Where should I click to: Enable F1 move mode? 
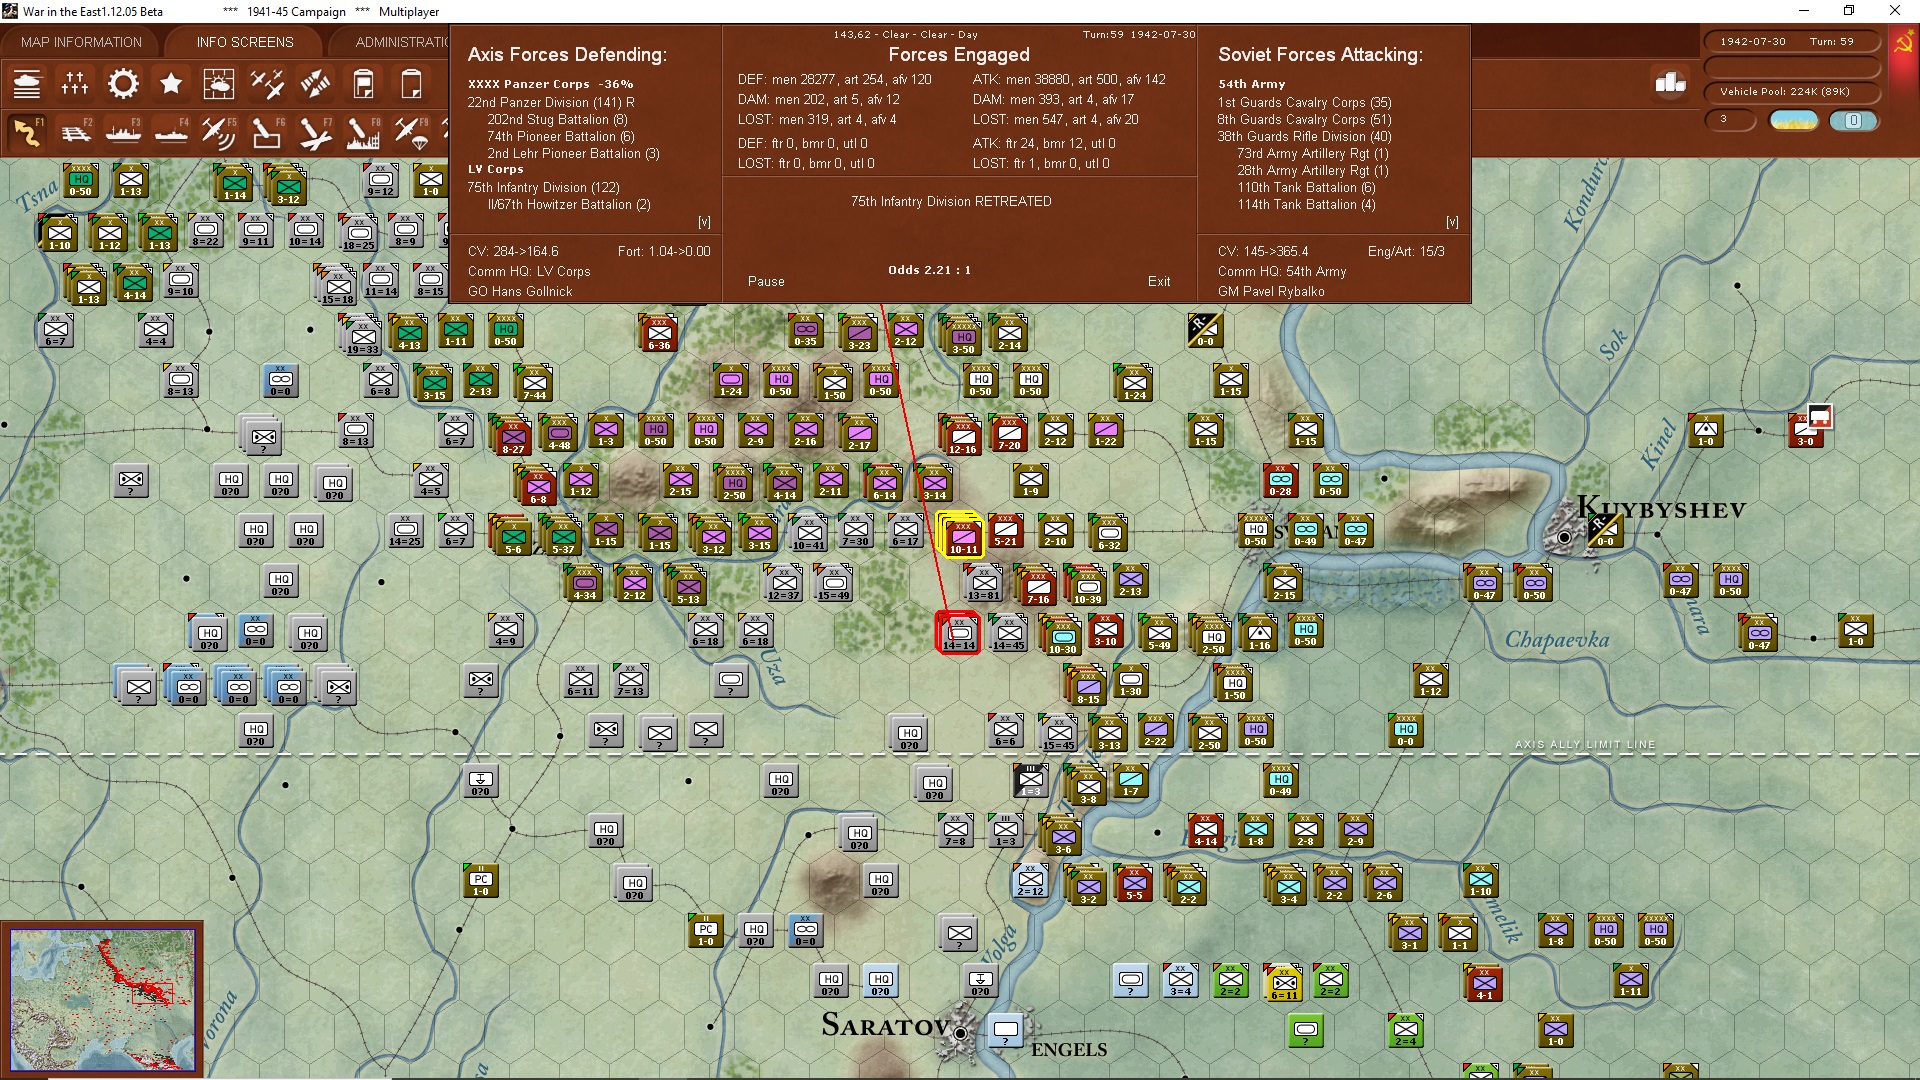pyautogui.click(x=27, y=132)
